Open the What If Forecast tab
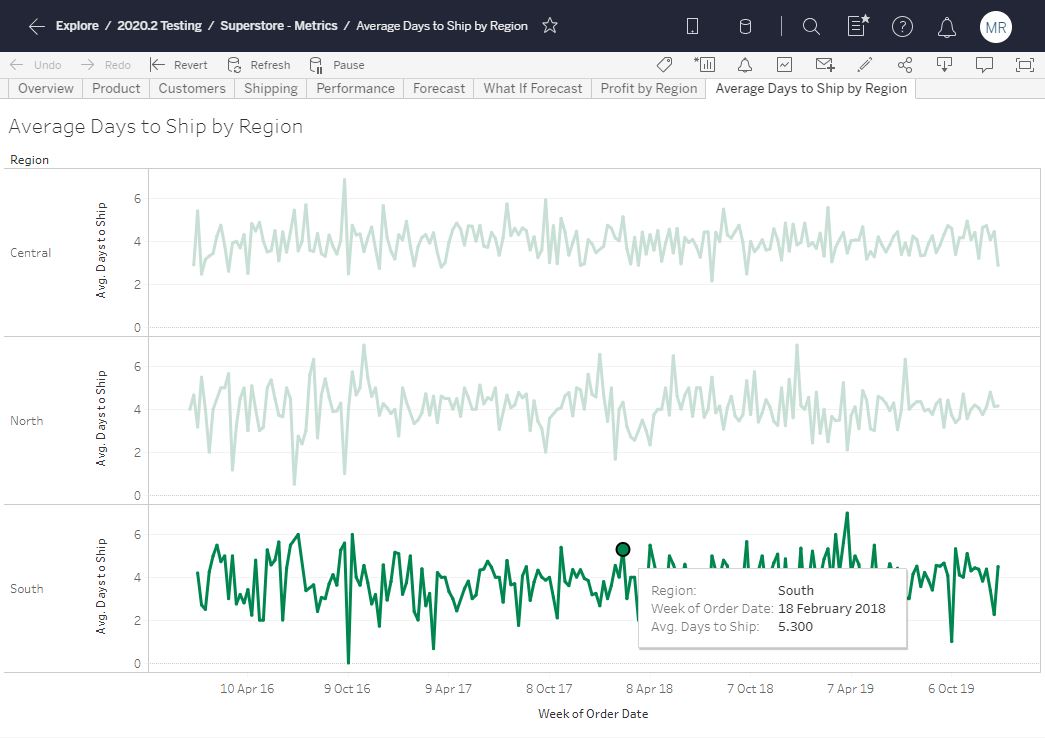 [532, 88]
